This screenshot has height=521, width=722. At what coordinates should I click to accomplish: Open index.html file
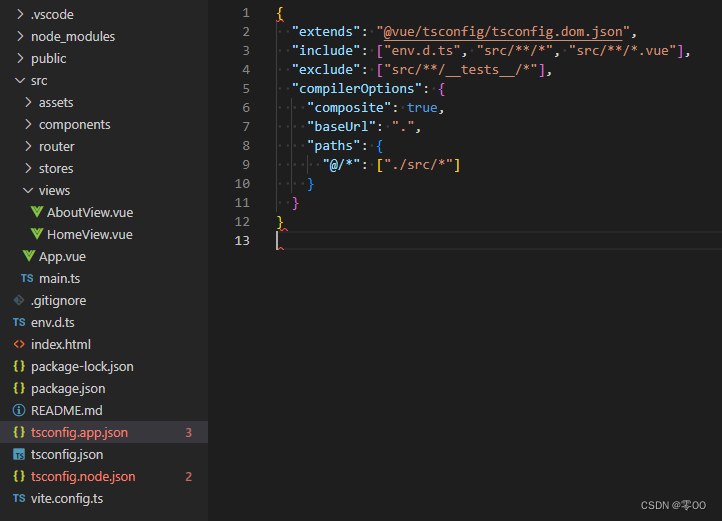pyautogui.click(x=61, y=345)
